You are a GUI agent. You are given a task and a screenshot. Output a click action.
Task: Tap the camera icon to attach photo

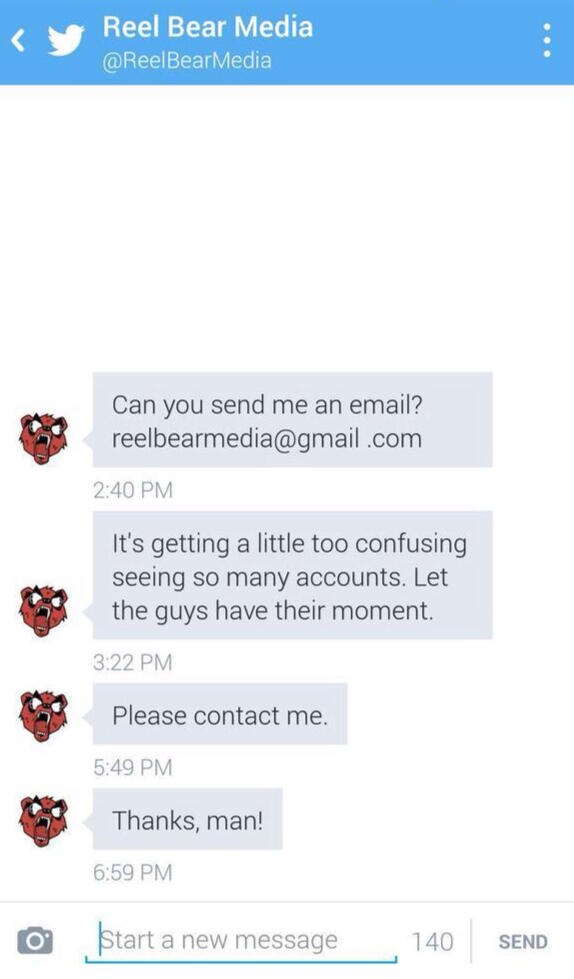pos(35,940)
